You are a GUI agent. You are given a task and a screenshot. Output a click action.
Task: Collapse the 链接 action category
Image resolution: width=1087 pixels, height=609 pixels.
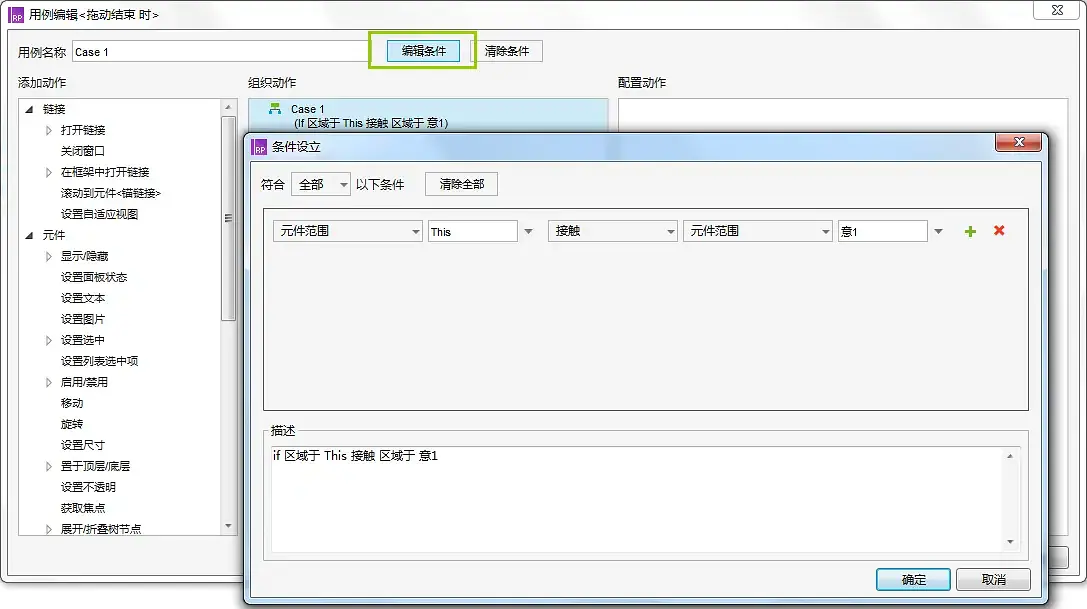coord(31,109)
